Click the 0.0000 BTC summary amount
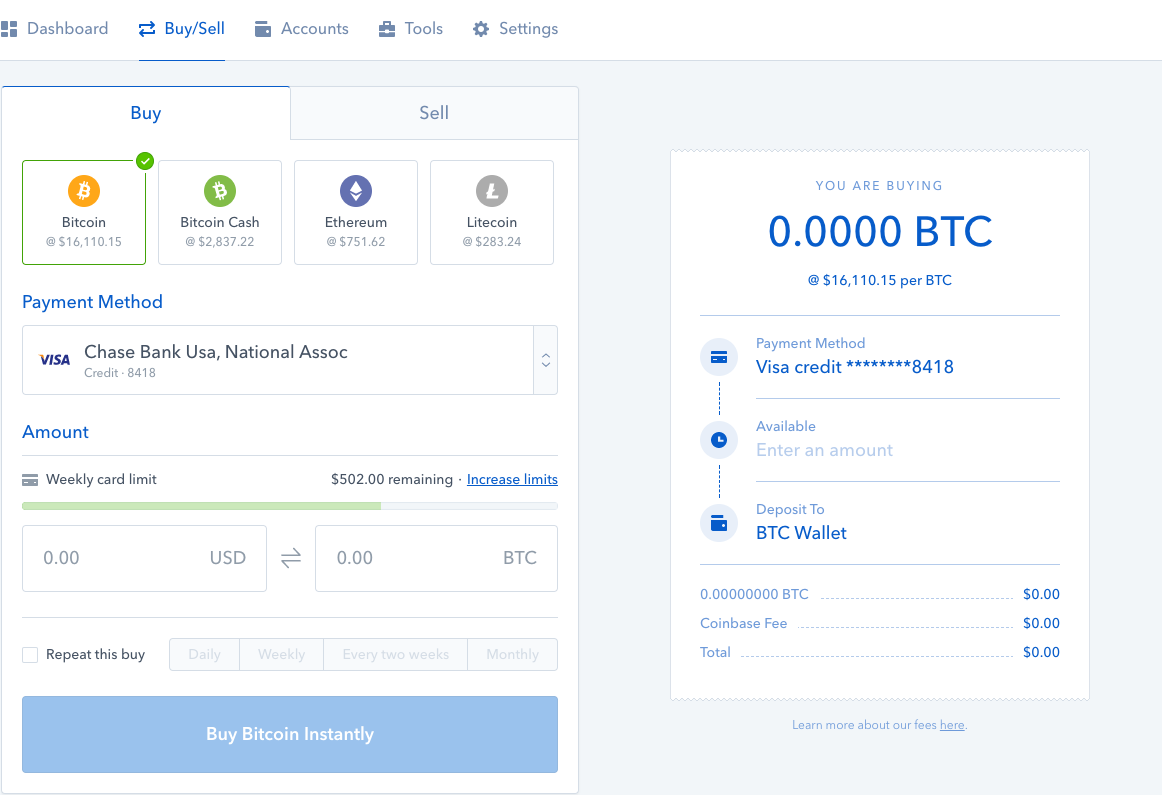Screen dimensions: 1162x795 [880, 231]
